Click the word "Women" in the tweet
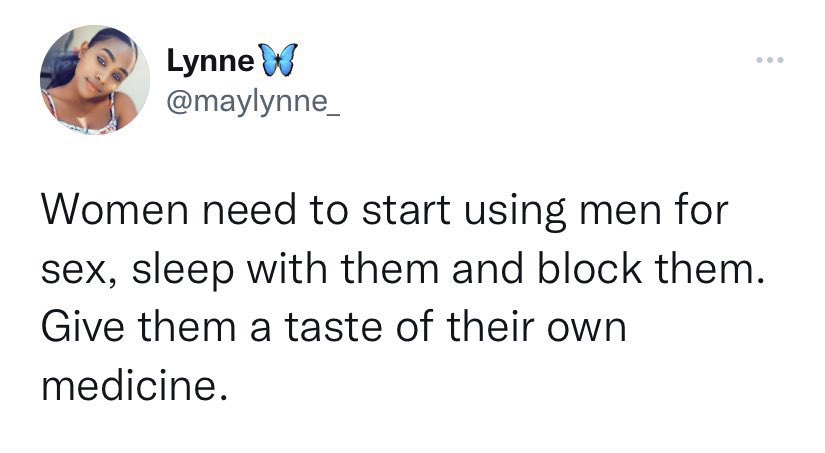This screenshot has height=453, width=825. click(115, 209)
